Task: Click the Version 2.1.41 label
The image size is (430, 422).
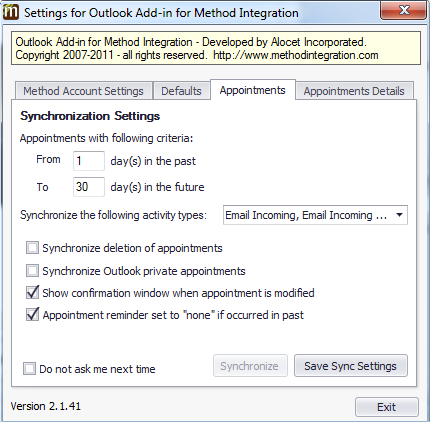Action: click(x=46, y=406)
